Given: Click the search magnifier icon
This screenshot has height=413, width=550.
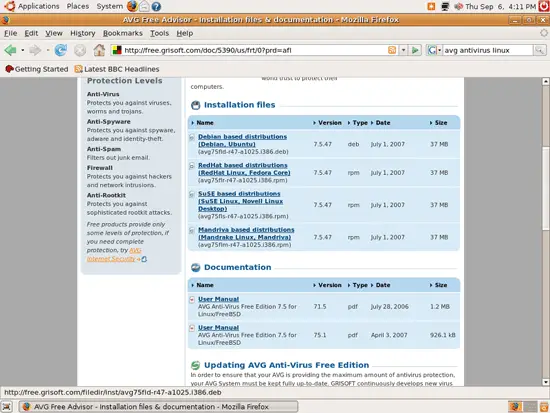Looking at the screenshot, I should coord(539,50).
